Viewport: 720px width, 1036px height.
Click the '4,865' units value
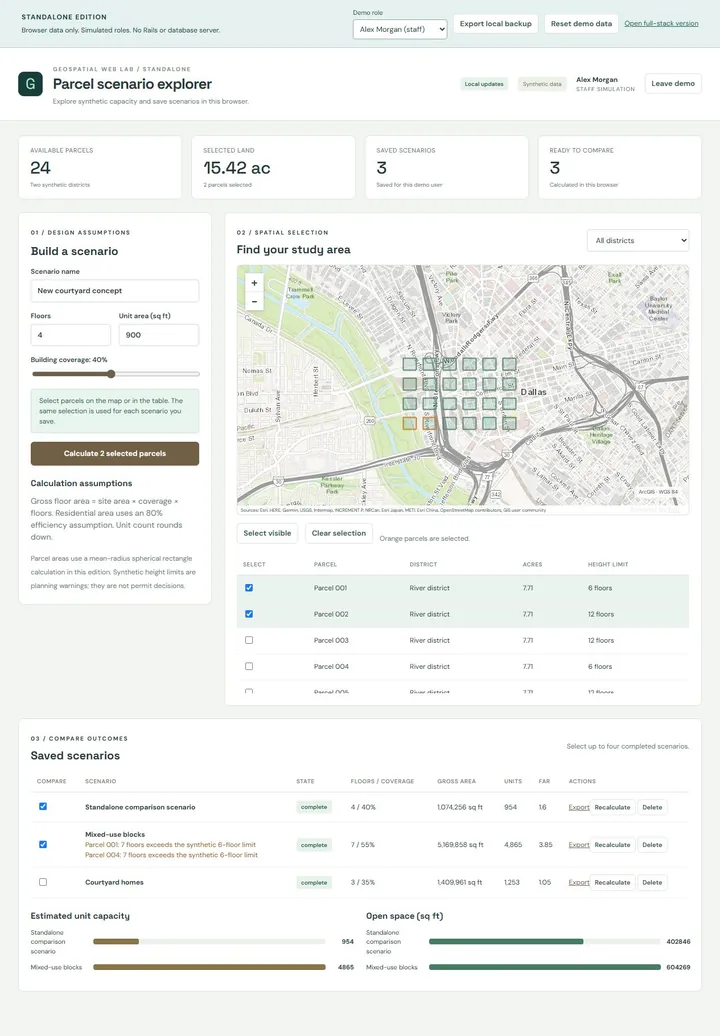[513, 845]
